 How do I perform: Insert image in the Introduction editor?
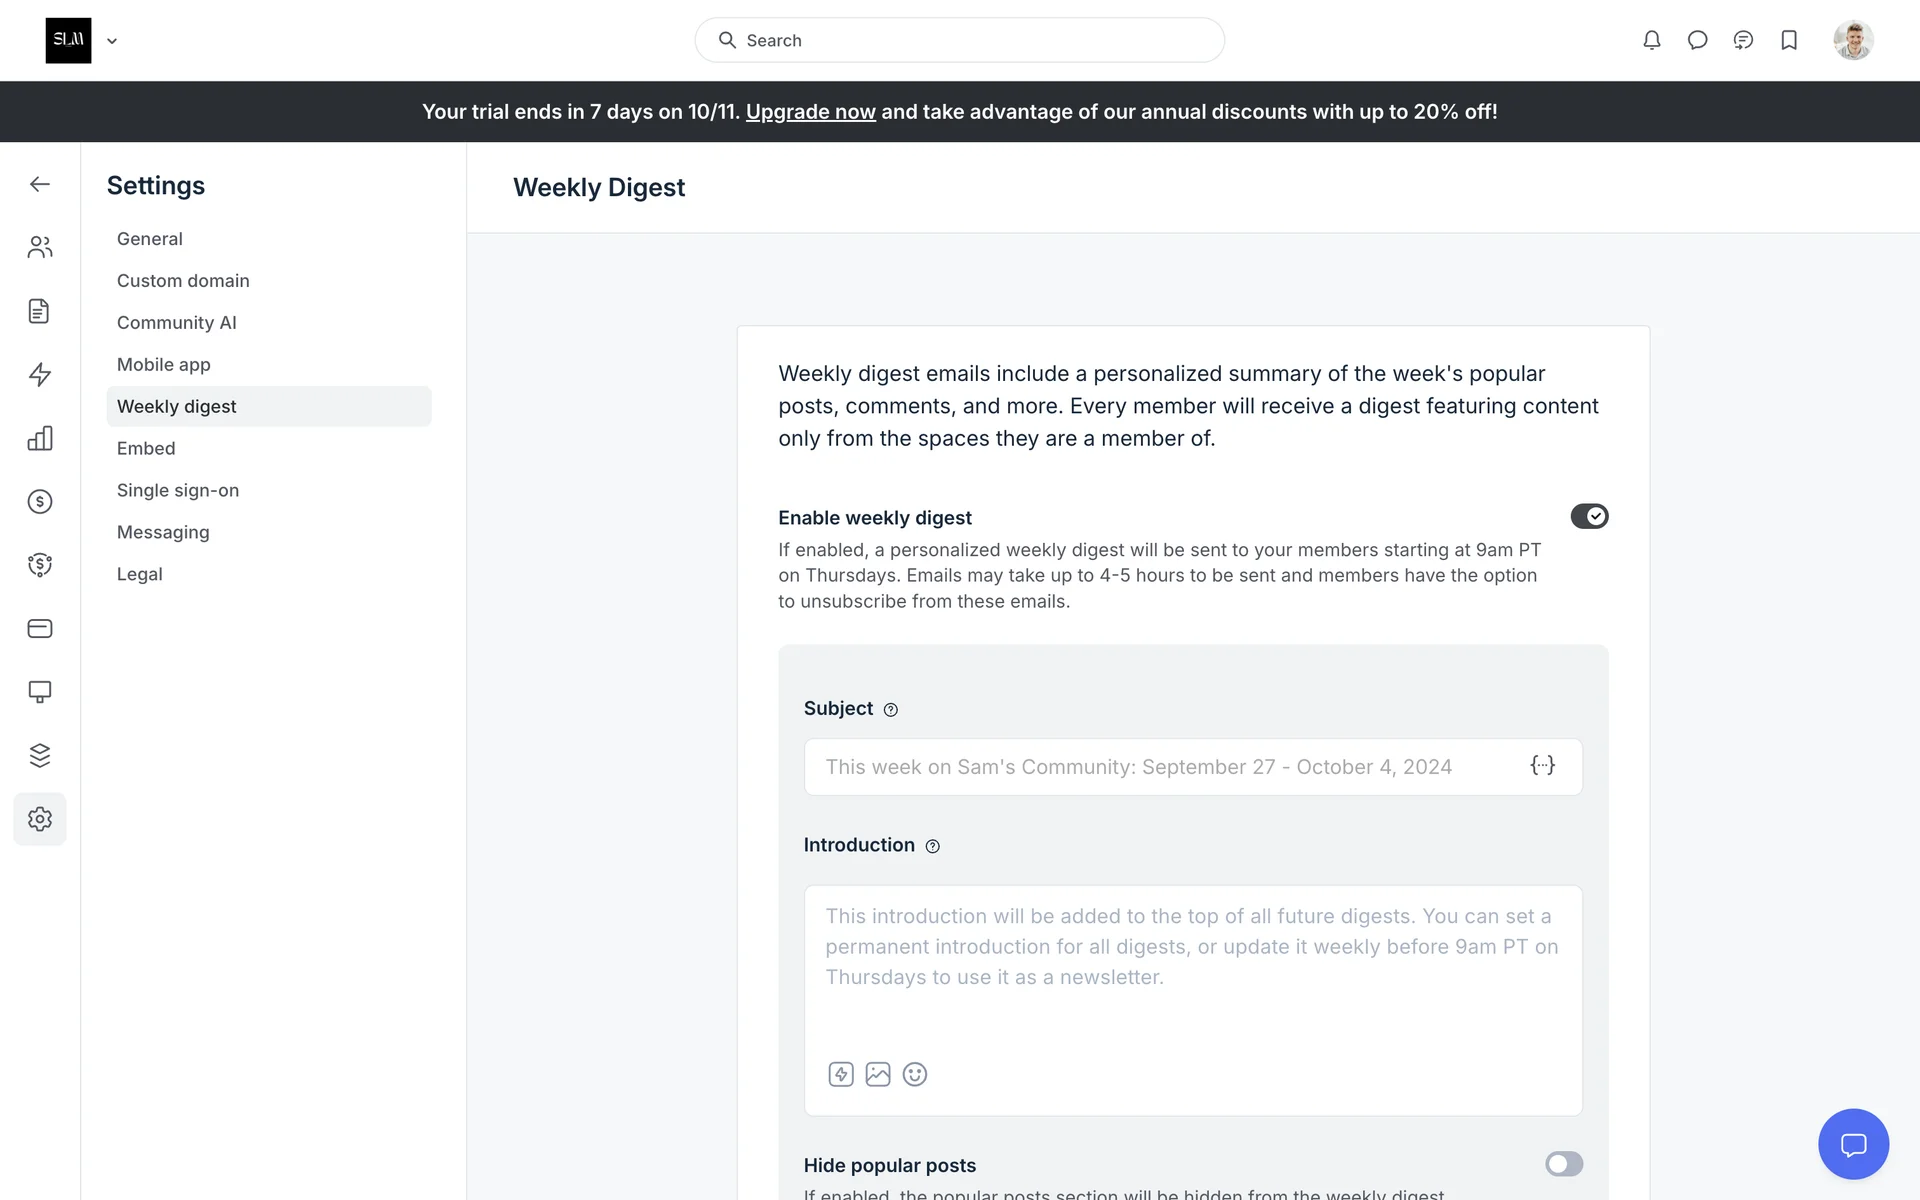click(x=877, y=1074)
